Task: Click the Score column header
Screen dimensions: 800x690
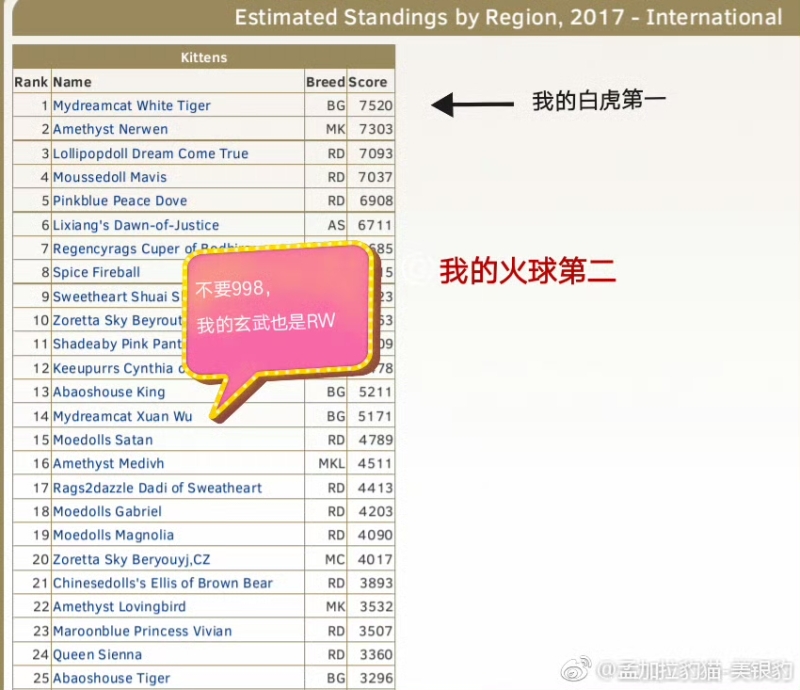Action: click(x=367, y=82)
